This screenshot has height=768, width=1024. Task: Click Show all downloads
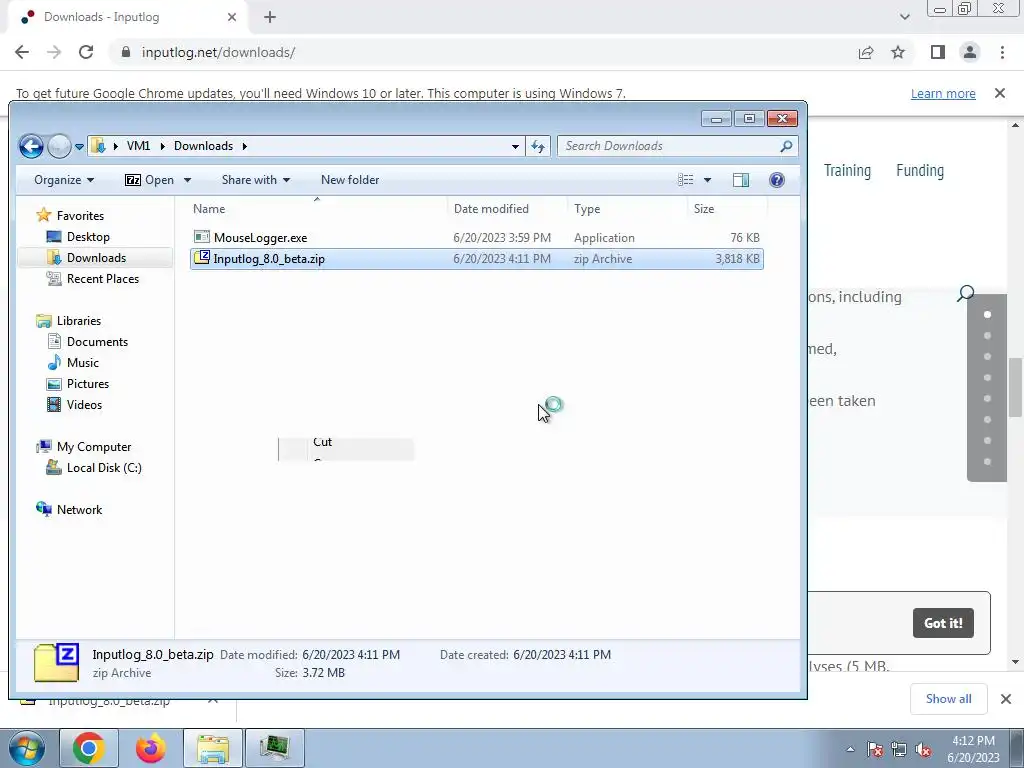coord(948,699)
